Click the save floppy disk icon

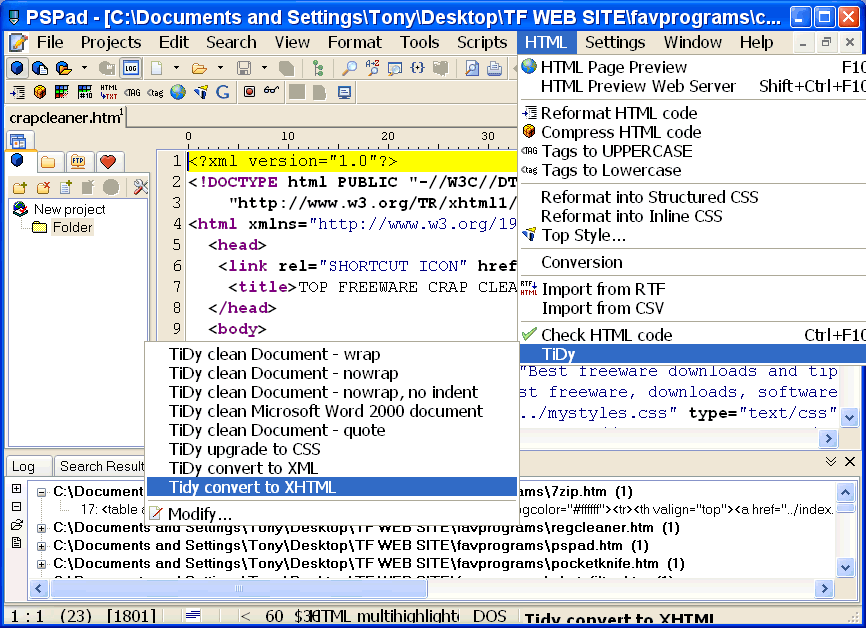244,68
